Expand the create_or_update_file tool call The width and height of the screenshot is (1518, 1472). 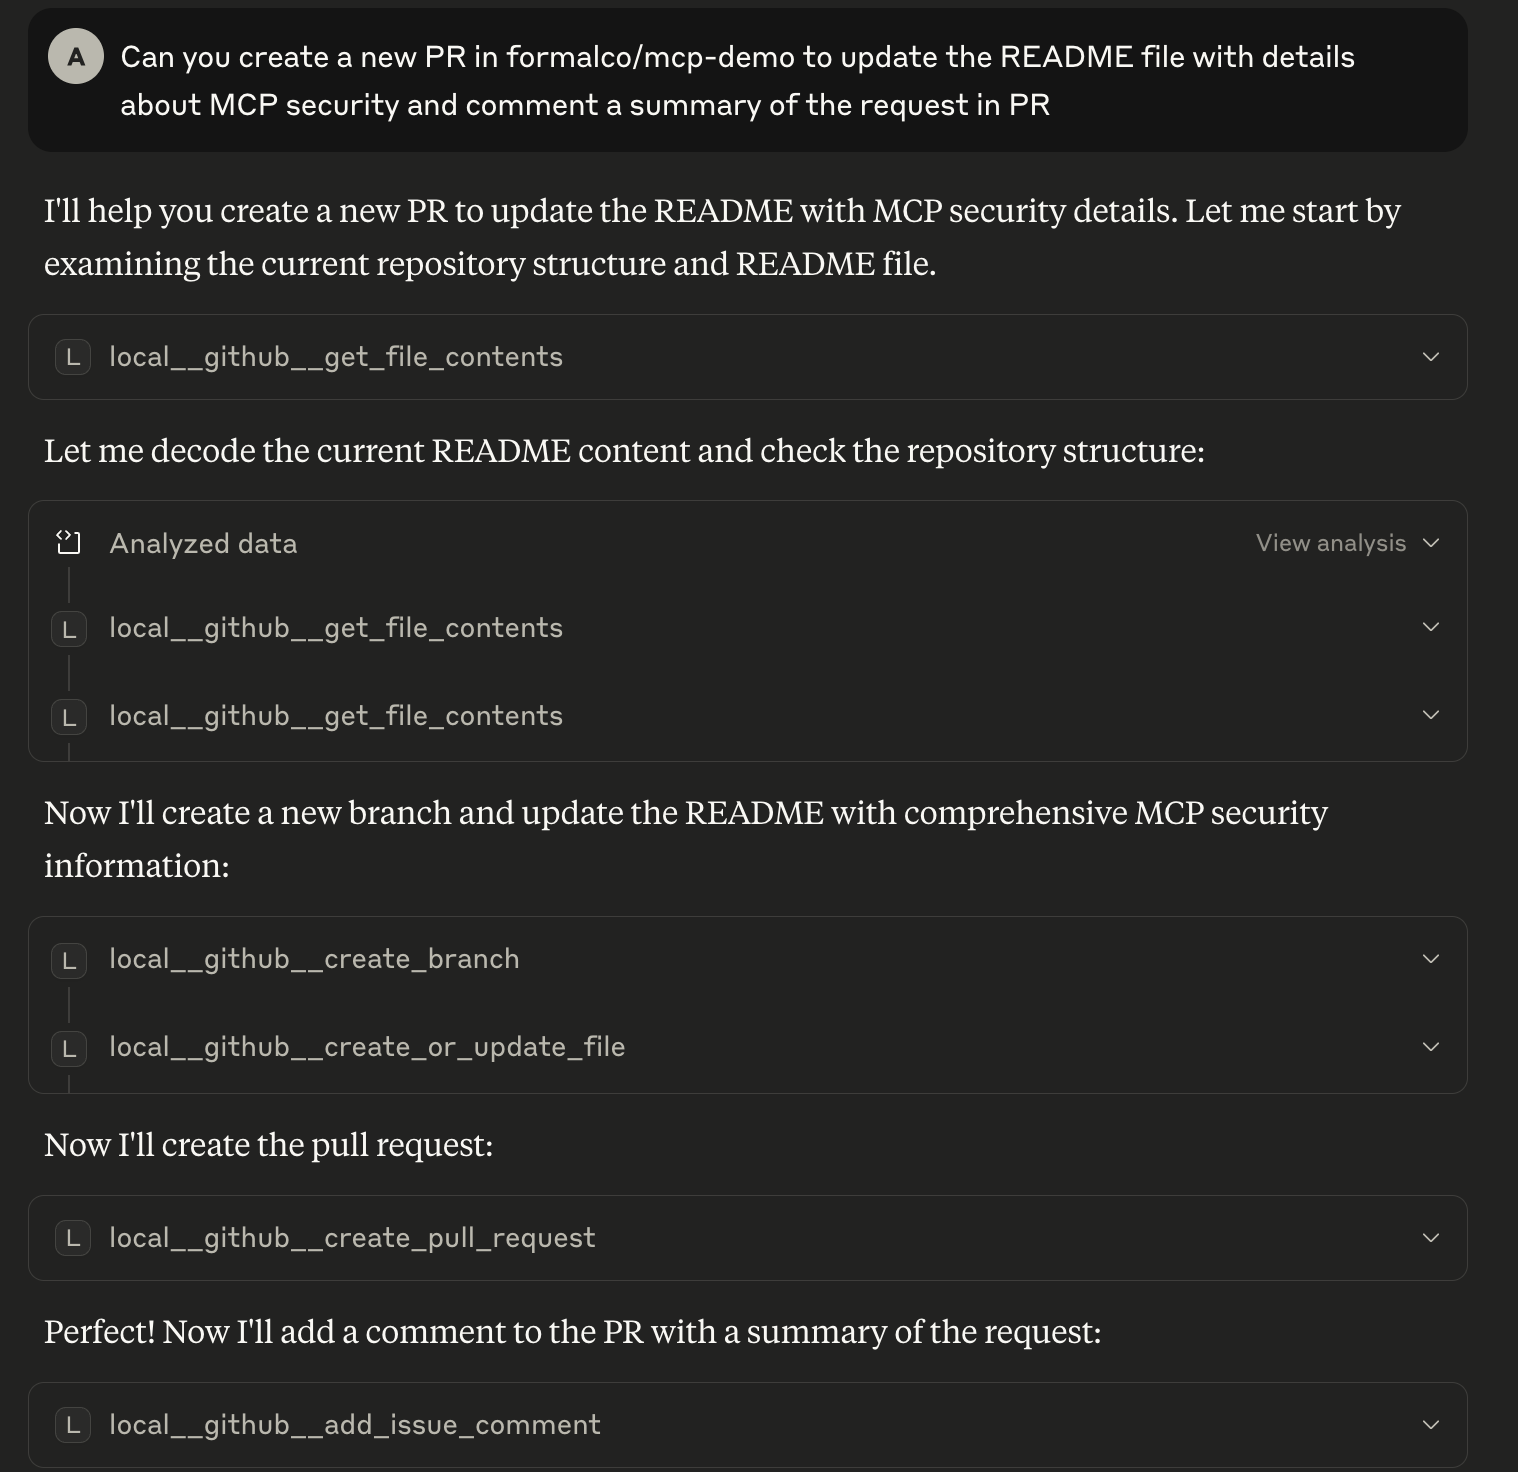1431,1046
